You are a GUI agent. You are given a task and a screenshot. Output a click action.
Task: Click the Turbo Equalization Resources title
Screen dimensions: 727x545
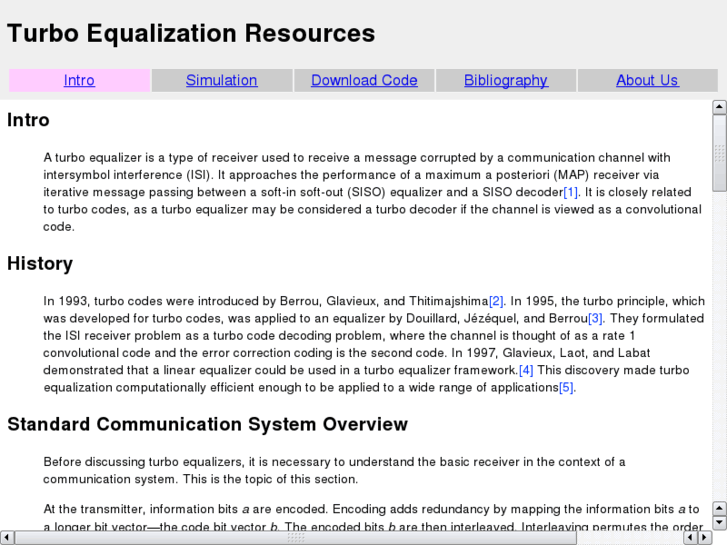(x=191, y=33)
